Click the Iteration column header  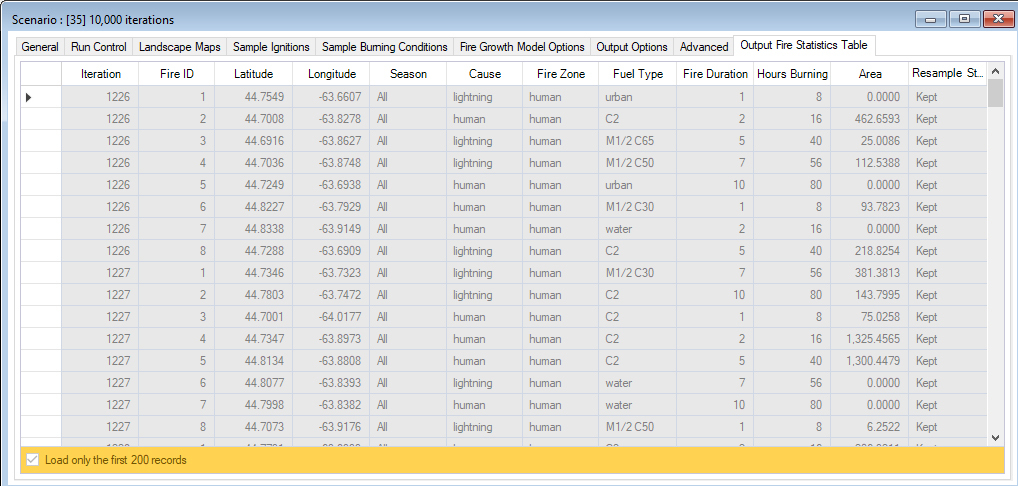pos(101,74)
